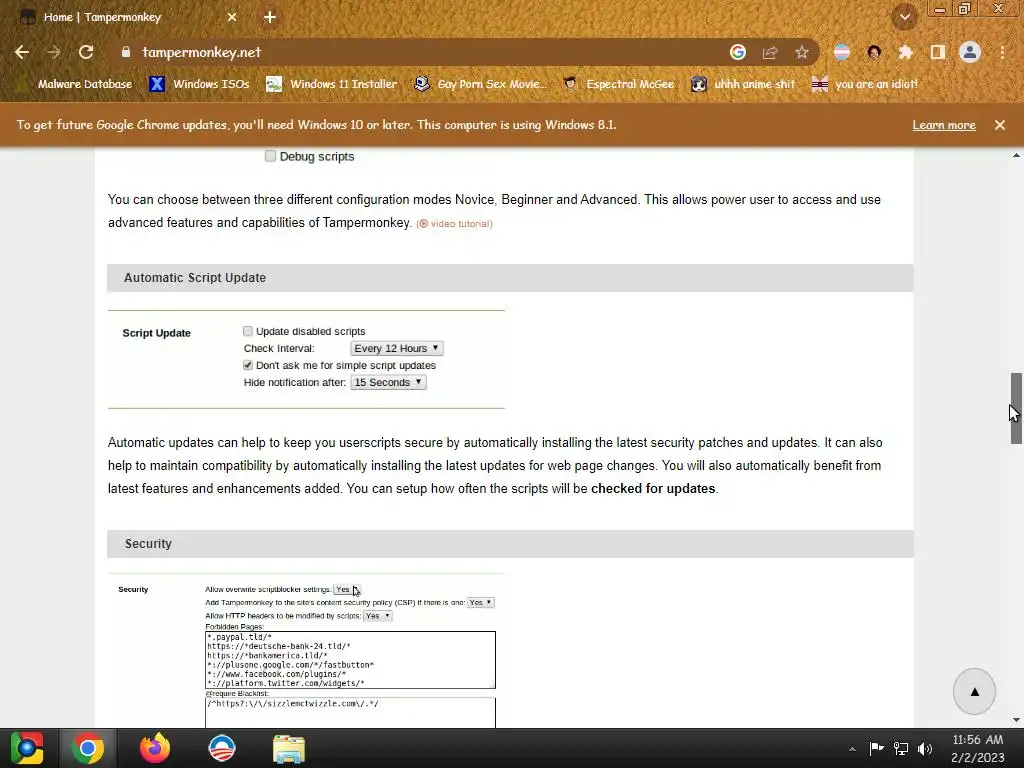Open the Google search icon in address bar

[x=738, y=52]
